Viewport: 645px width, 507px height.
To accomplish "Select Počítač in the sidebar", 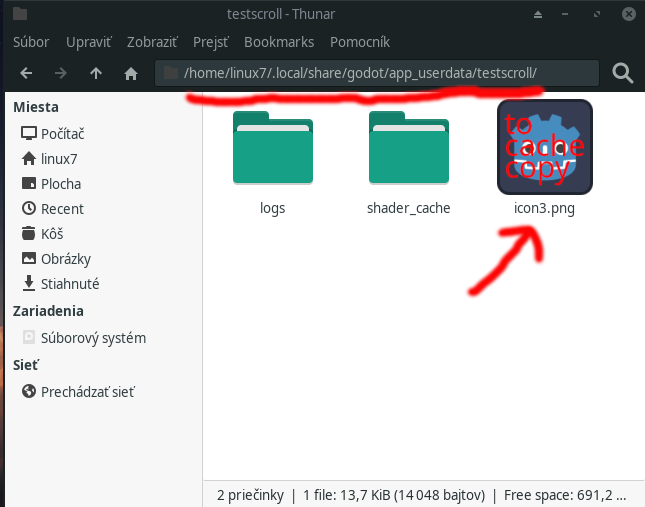I will (62, 133).
